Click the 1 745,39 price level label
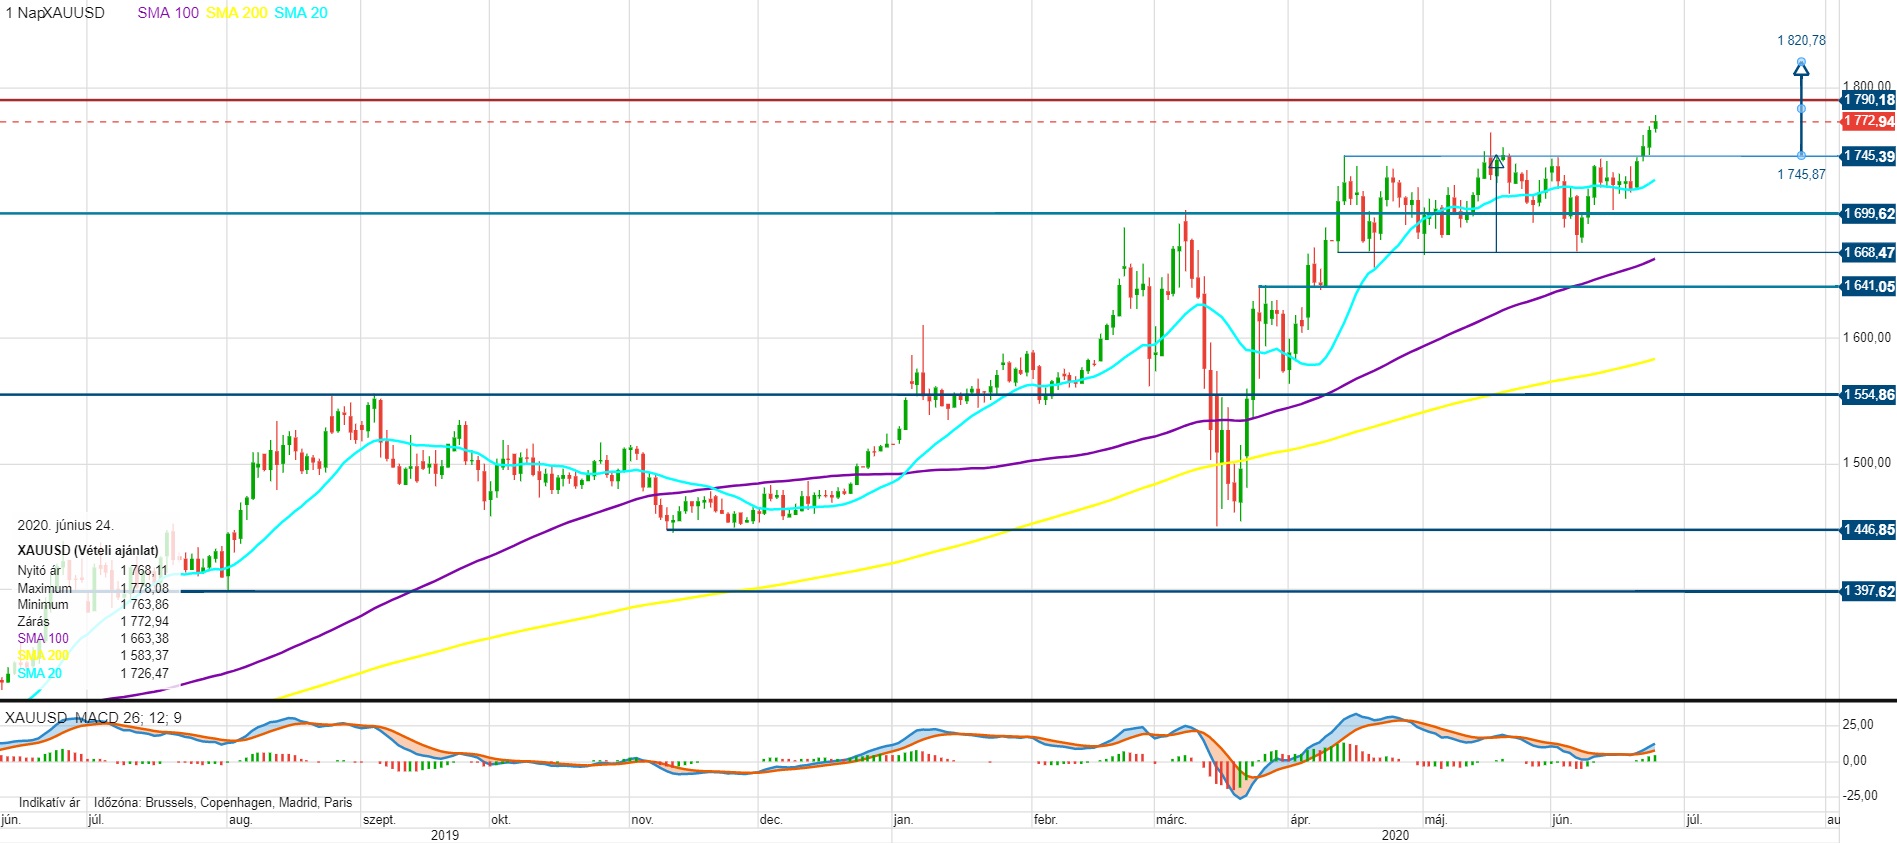Viewport: 1897px width, 843px height. tap(1868, 156)
